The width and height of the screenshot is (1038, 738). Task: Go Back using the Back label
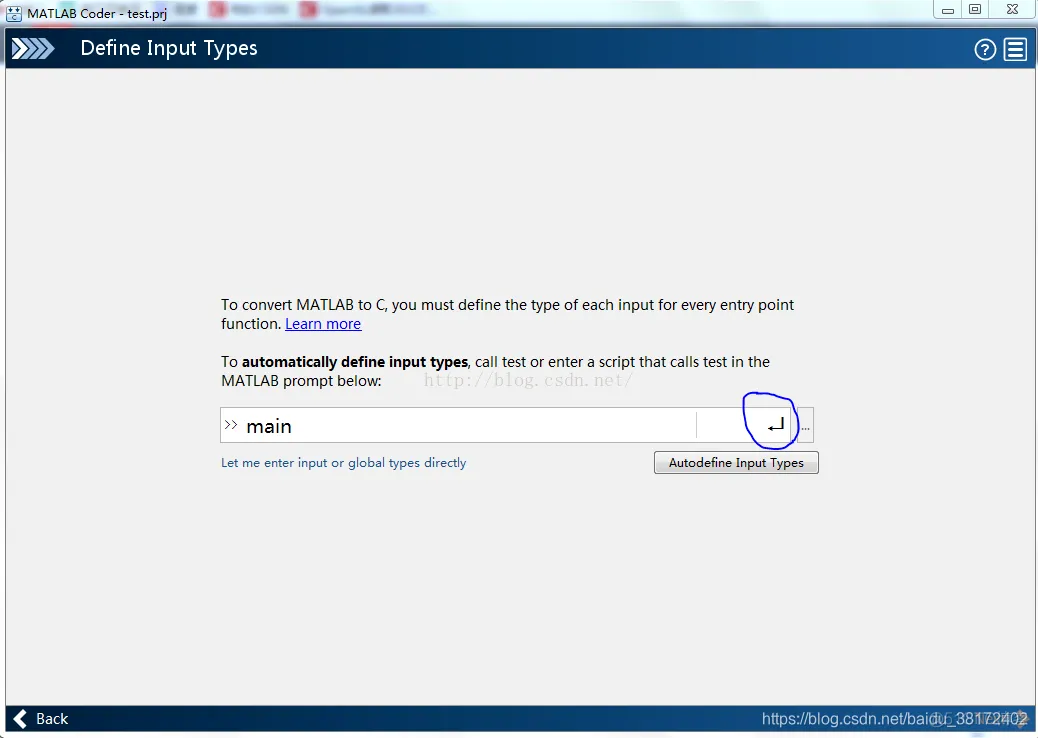pos(52,718)
